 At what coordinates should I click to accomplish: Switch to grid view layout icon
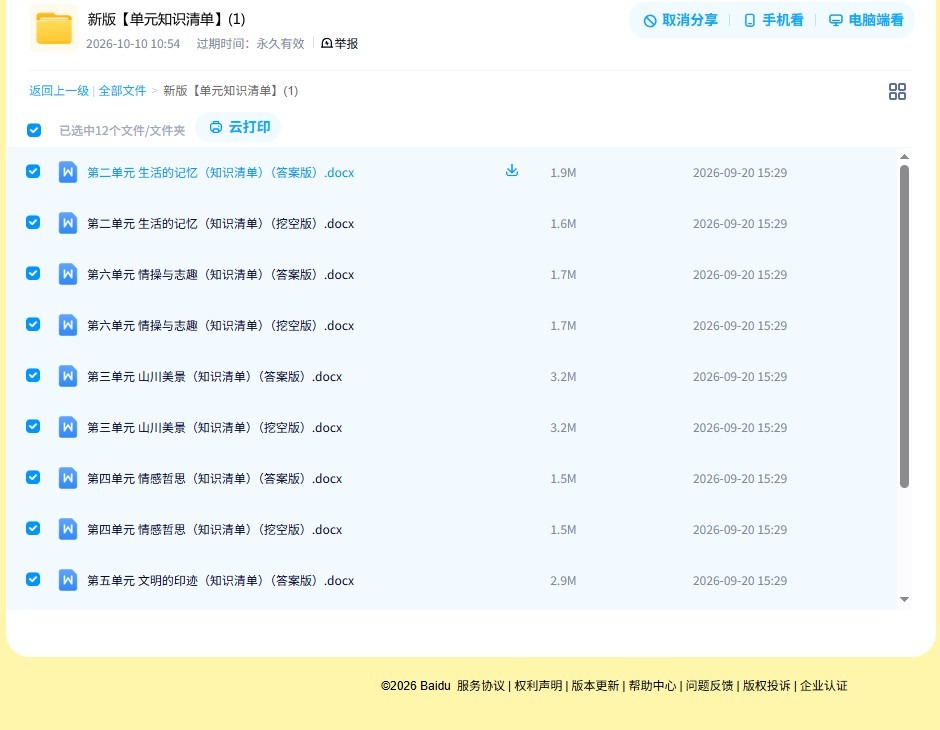pyautogui.click(x=897, y=91)
